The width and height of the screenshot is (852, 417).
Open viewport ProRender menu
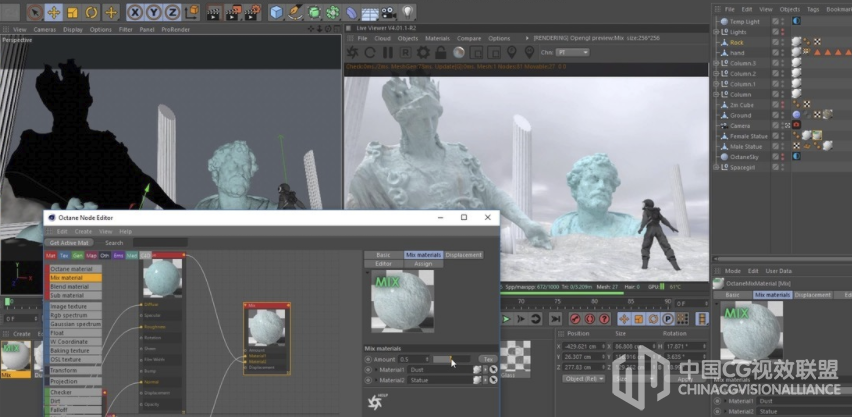[x=176, y=29]
